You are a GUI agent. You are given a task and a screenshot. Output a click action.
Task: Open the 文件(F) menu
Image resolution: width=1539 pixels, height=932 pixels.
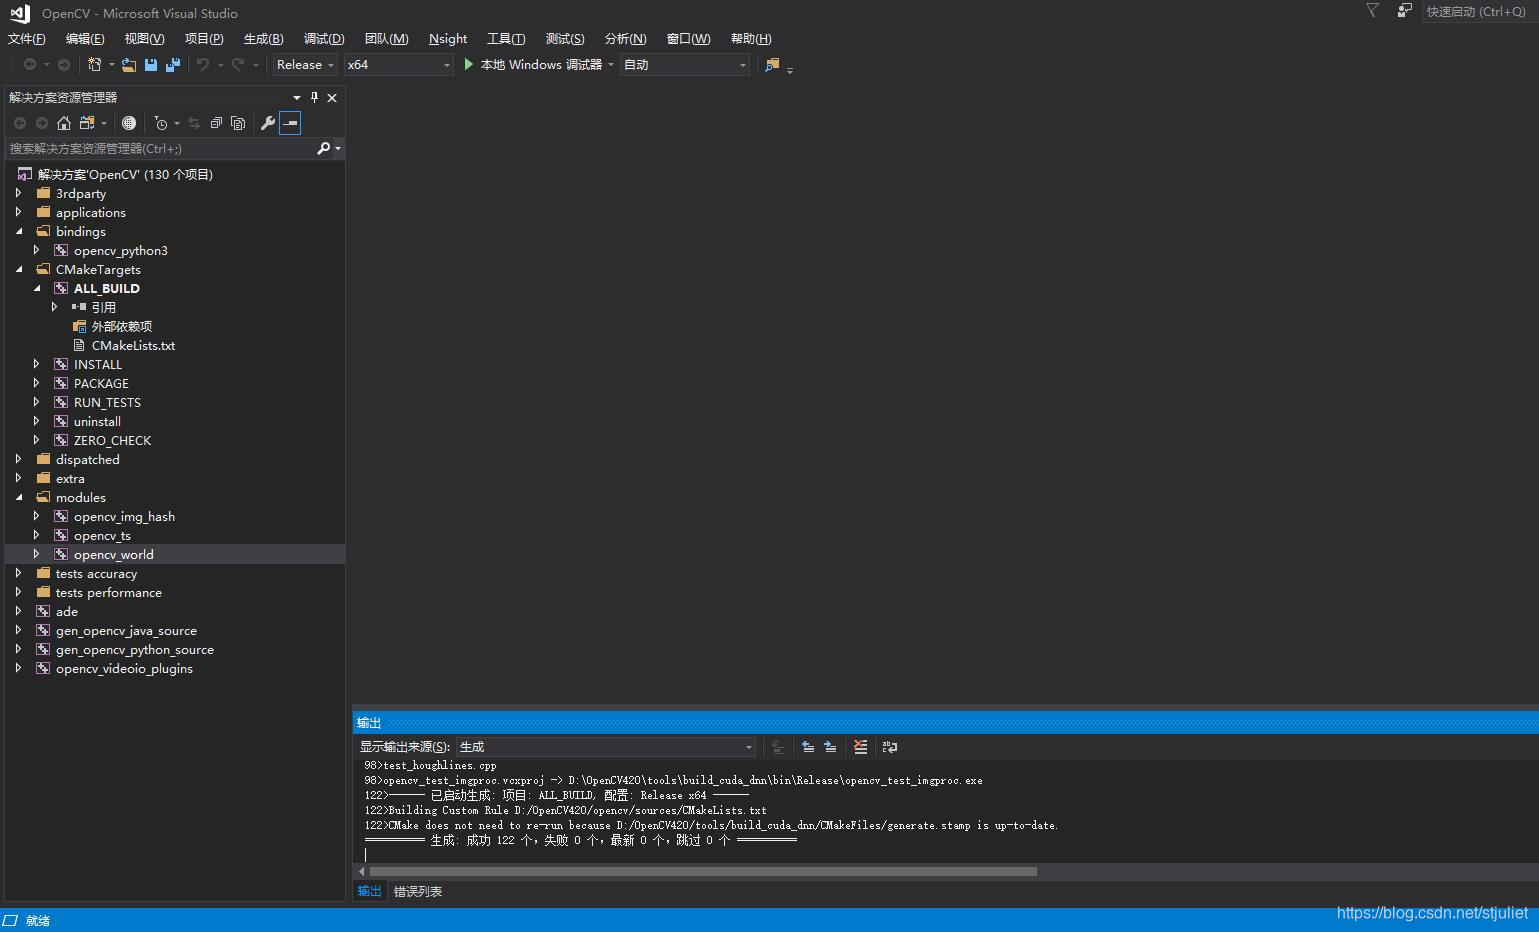(x=27, y=39)
